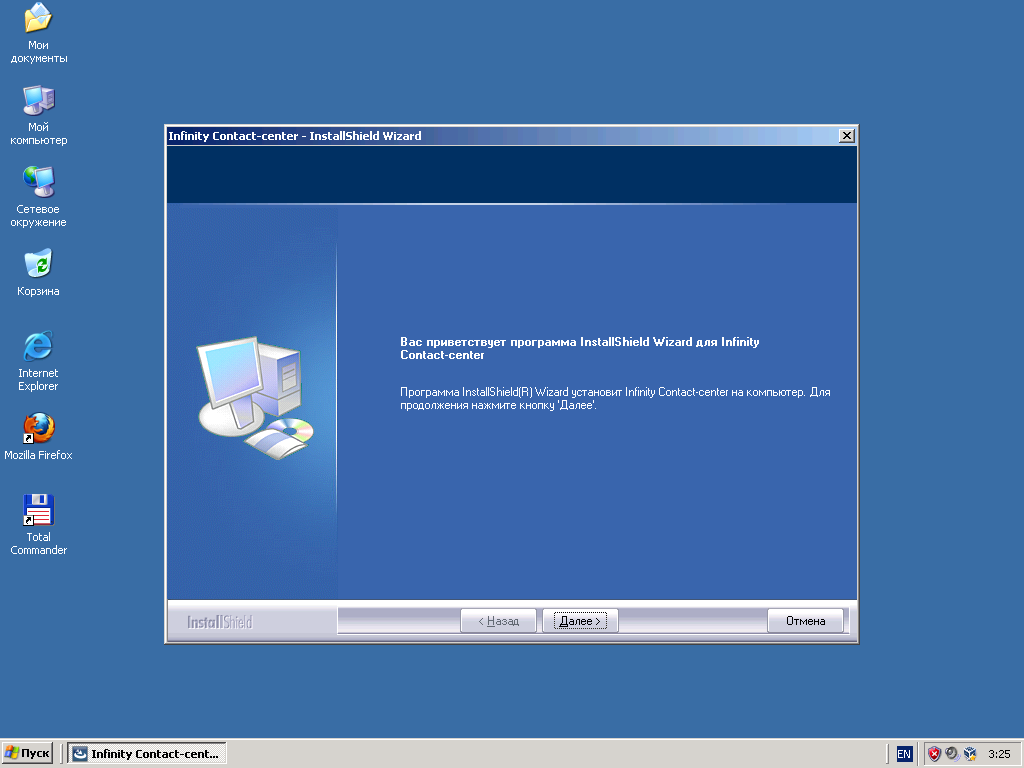Select the Сетевое окружение desktop icon
This screenshot has width=1024, height=768.
click(38, 197)
